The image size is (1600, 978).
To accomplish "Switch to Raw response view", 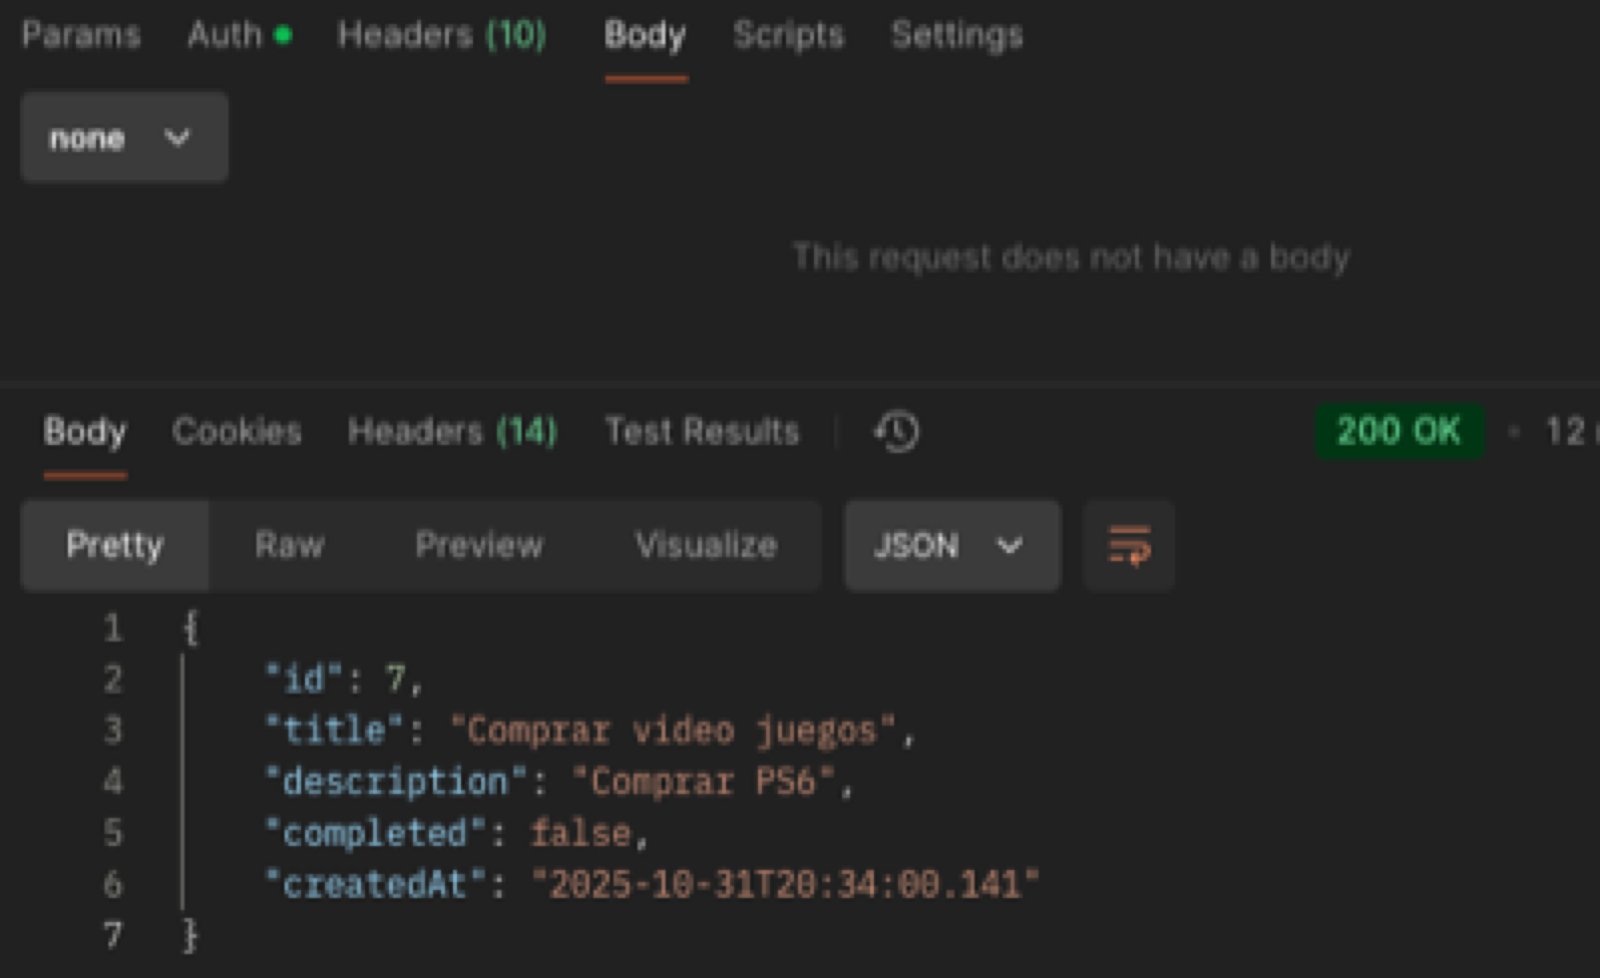I will (x=290, y=545).
